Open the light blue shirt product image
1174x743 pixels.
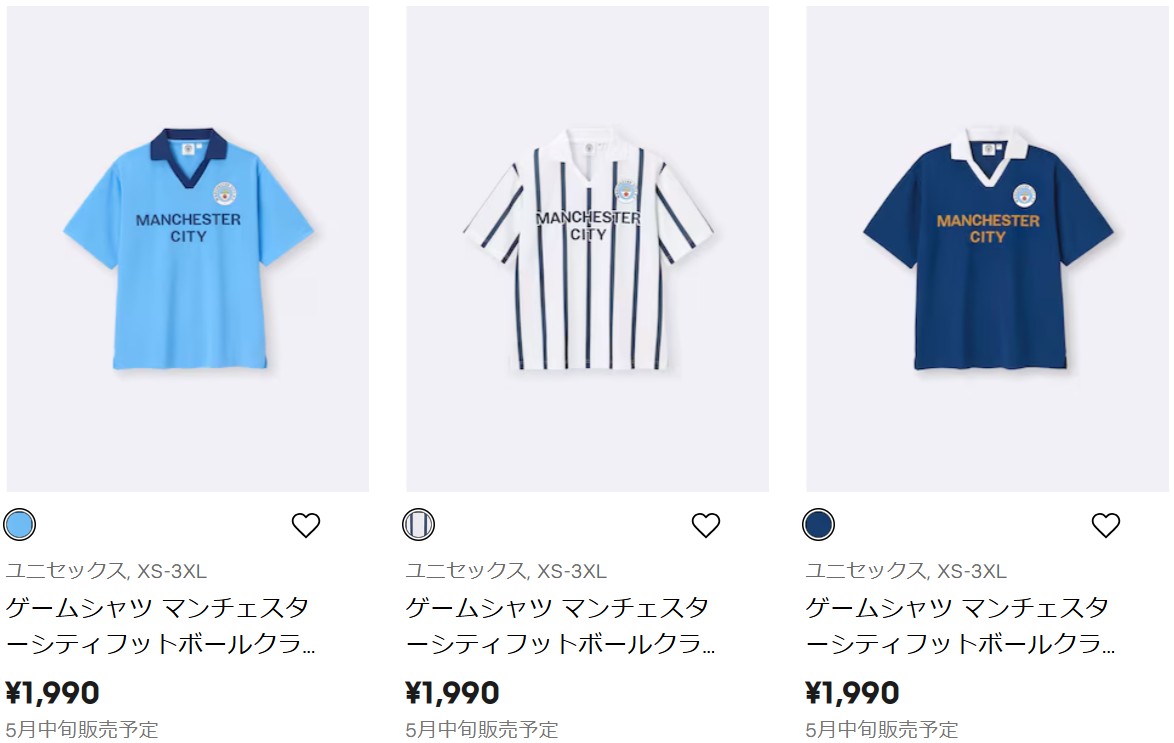tap(188, 249)
